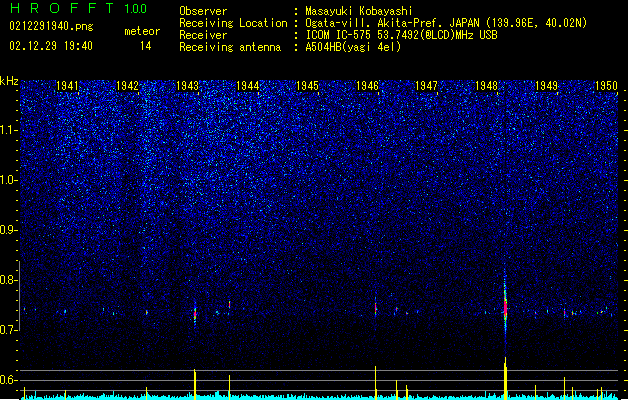Click the tallest yellow power spike near 1948

coord(505,378)
